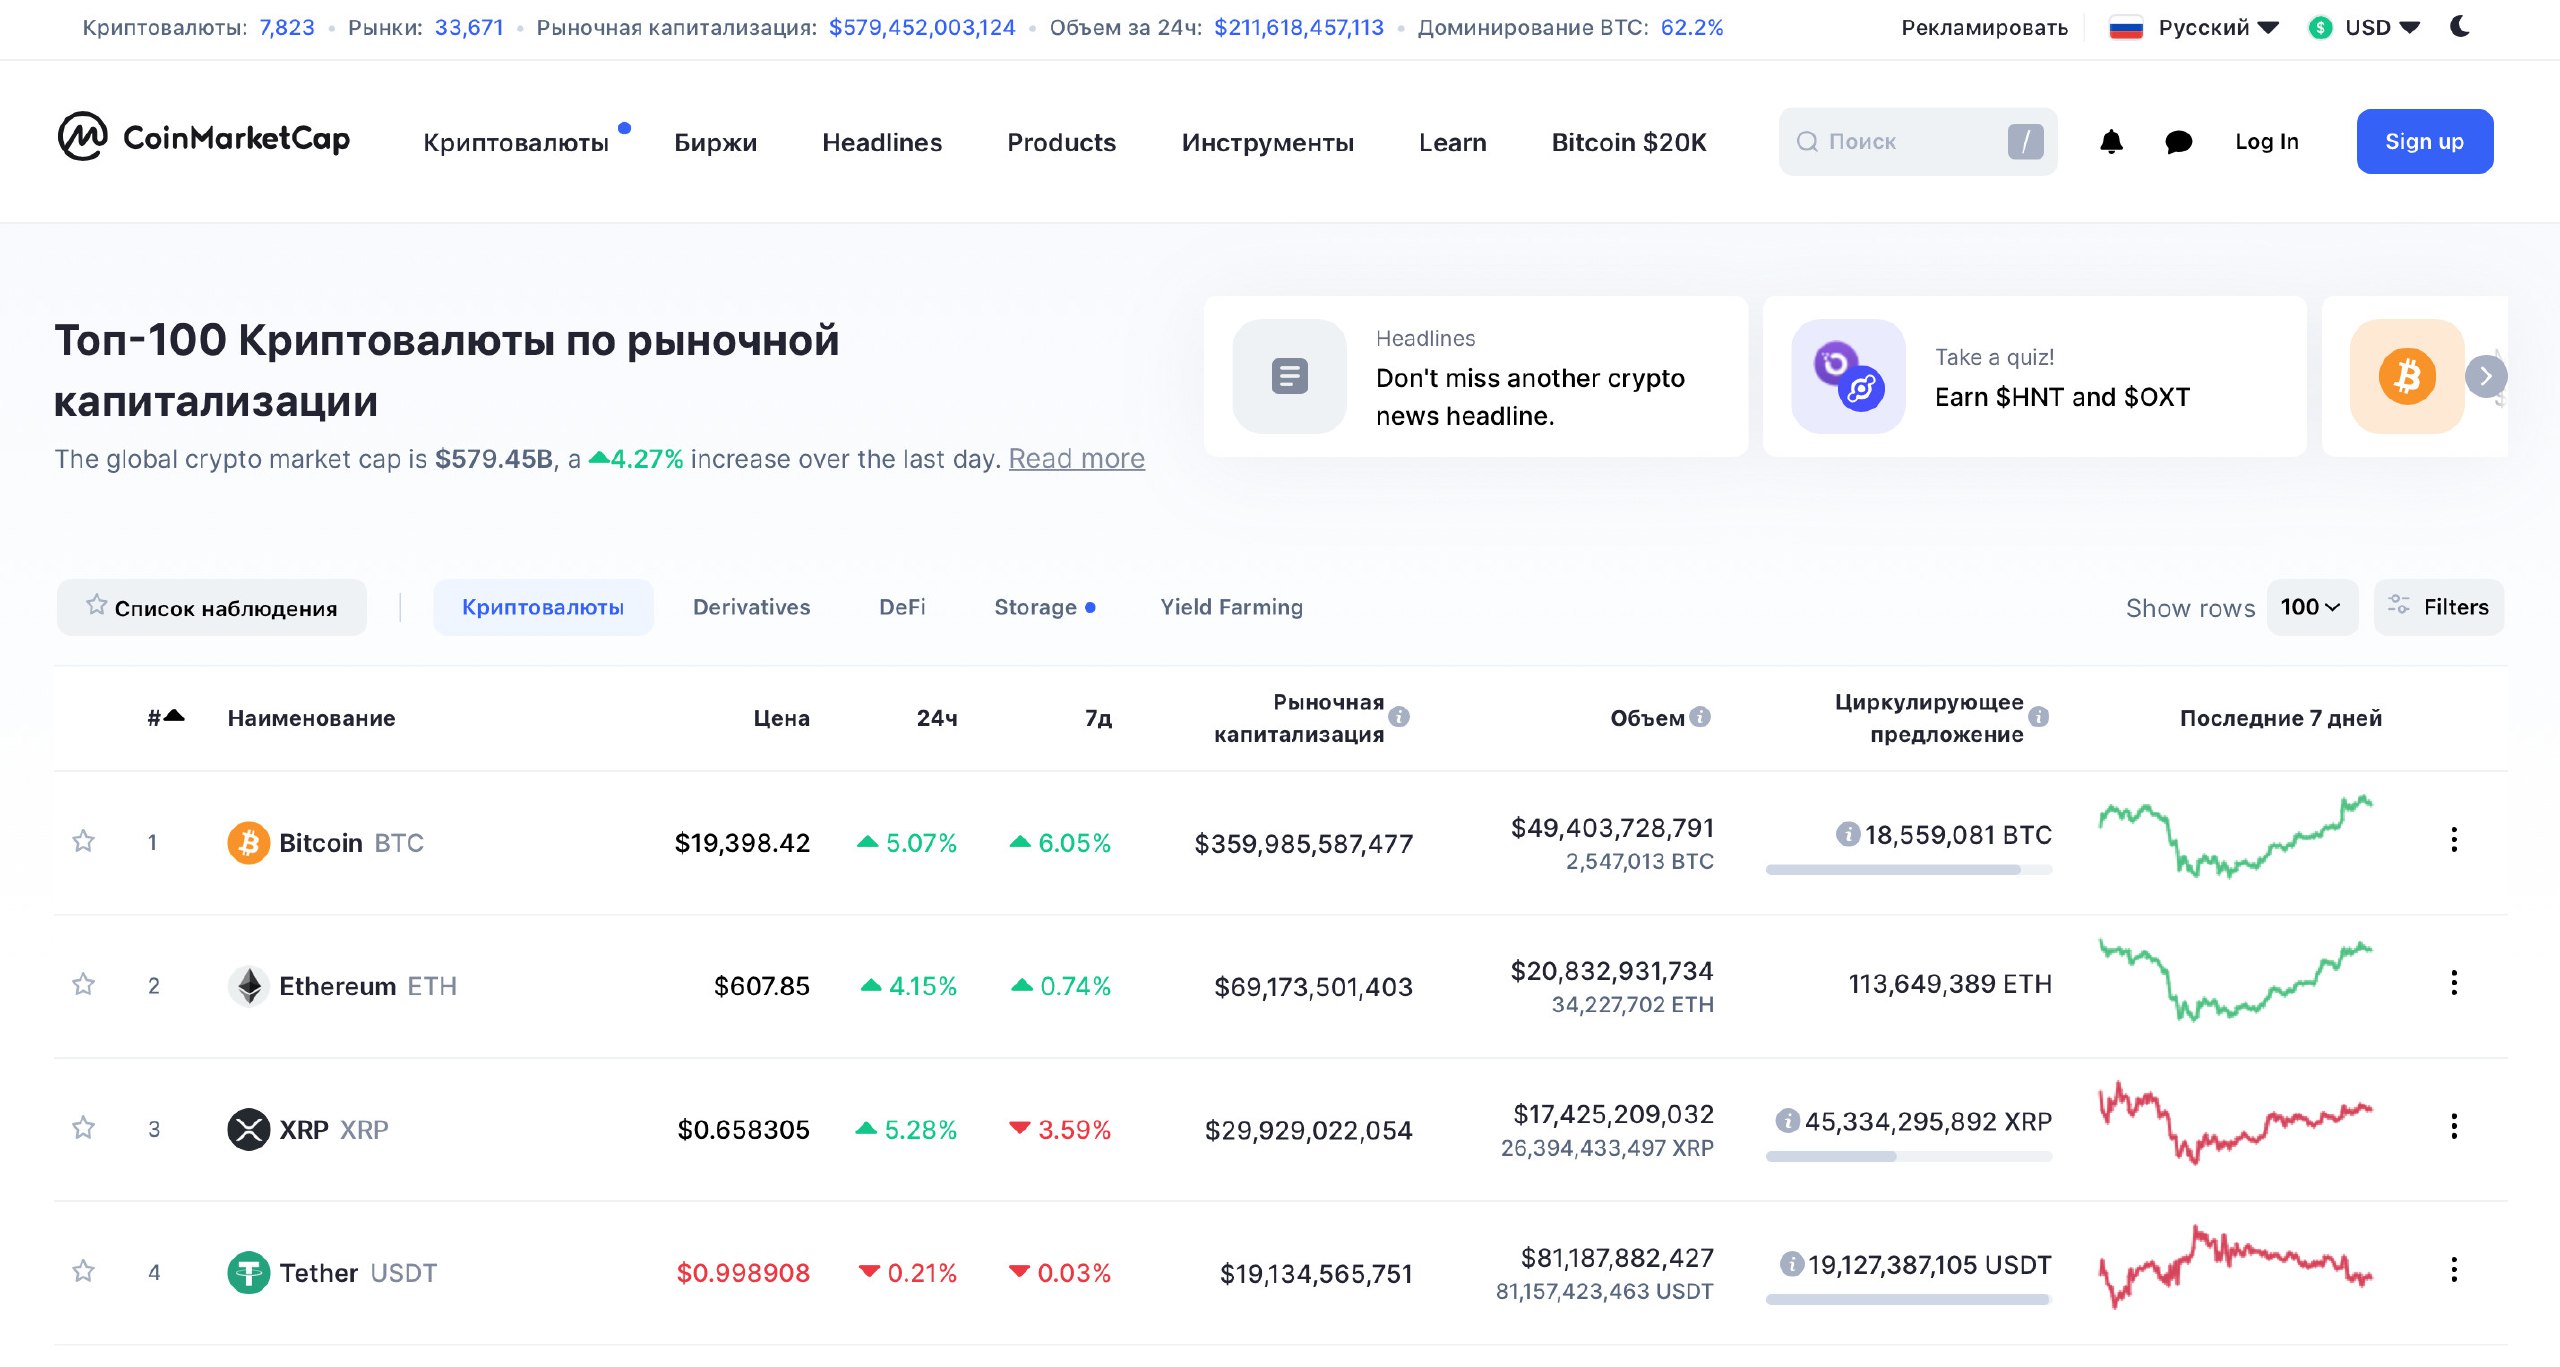Click circulating supply header info icon
Screen dimensions: 2560x1367
2039,717
